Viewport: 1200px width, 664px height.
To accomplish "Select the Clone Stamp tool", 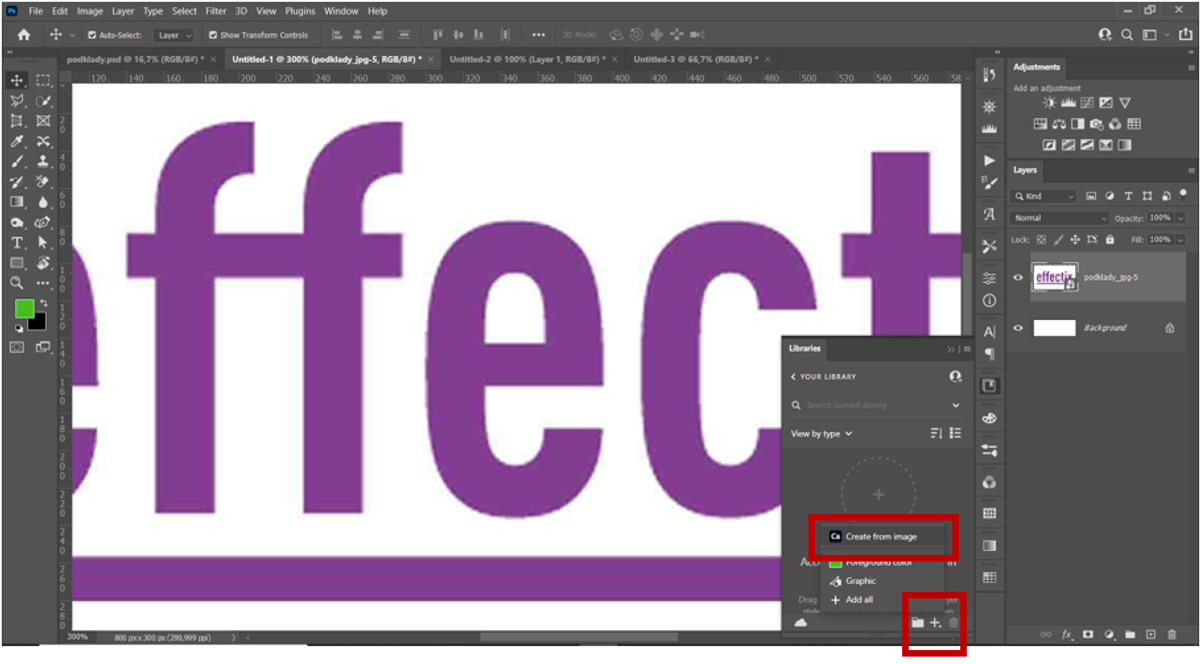I will point(43,162).
